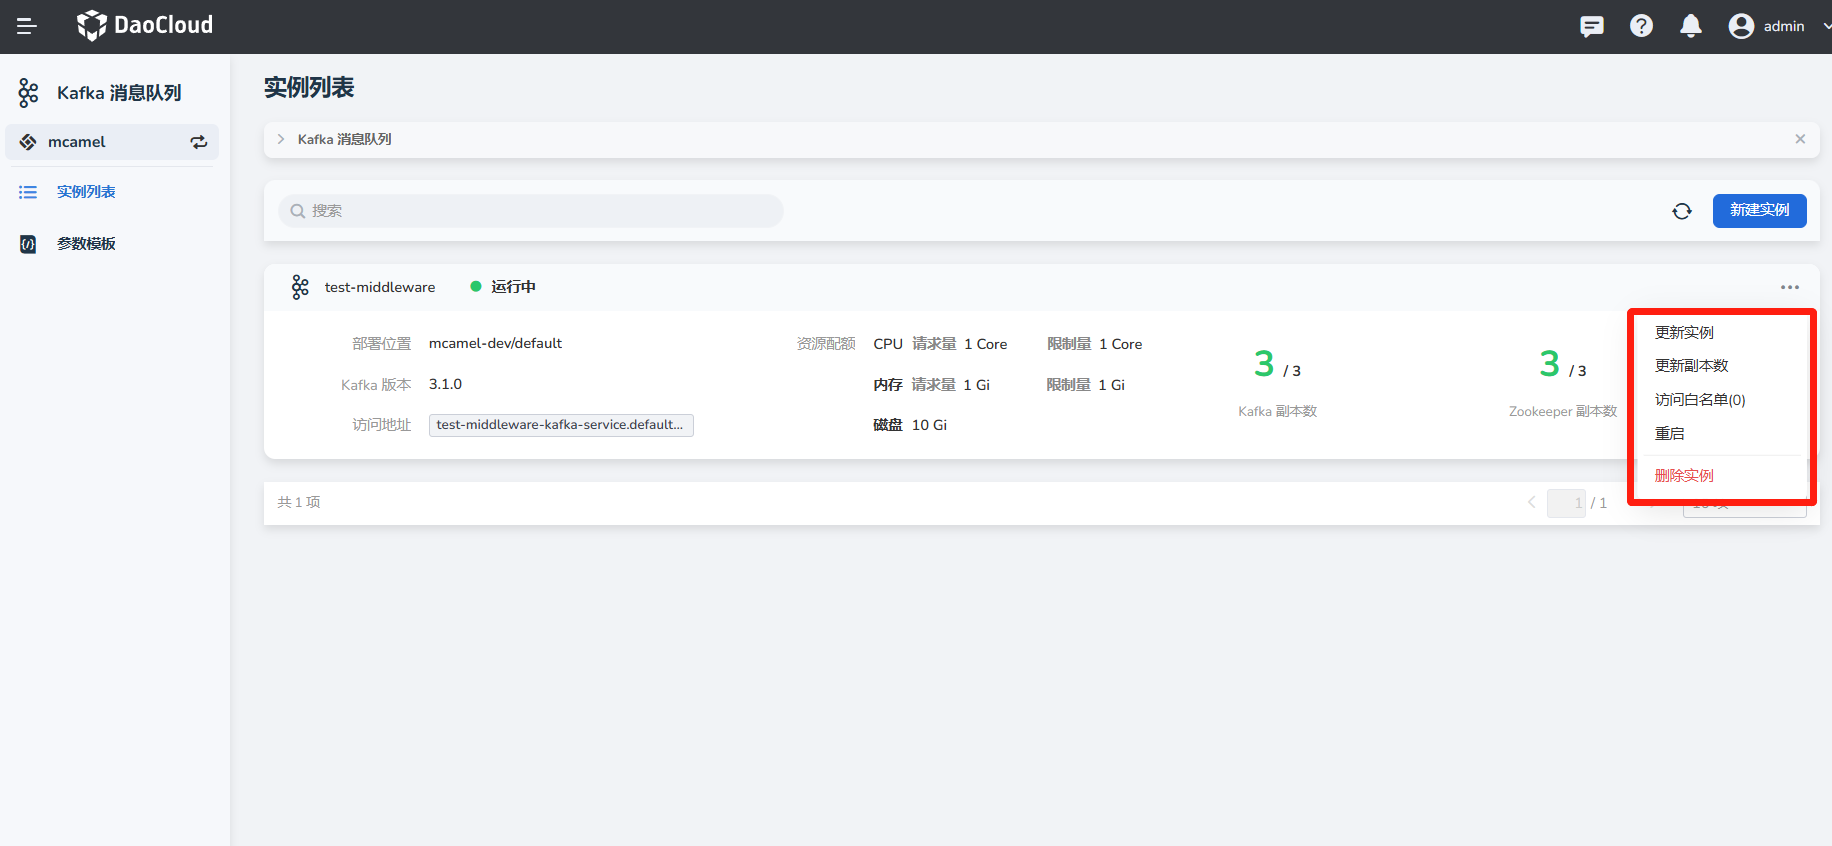Click the 新建实例 button
The height and width of the screenshot is (846, 1832).
[1759, 210]
